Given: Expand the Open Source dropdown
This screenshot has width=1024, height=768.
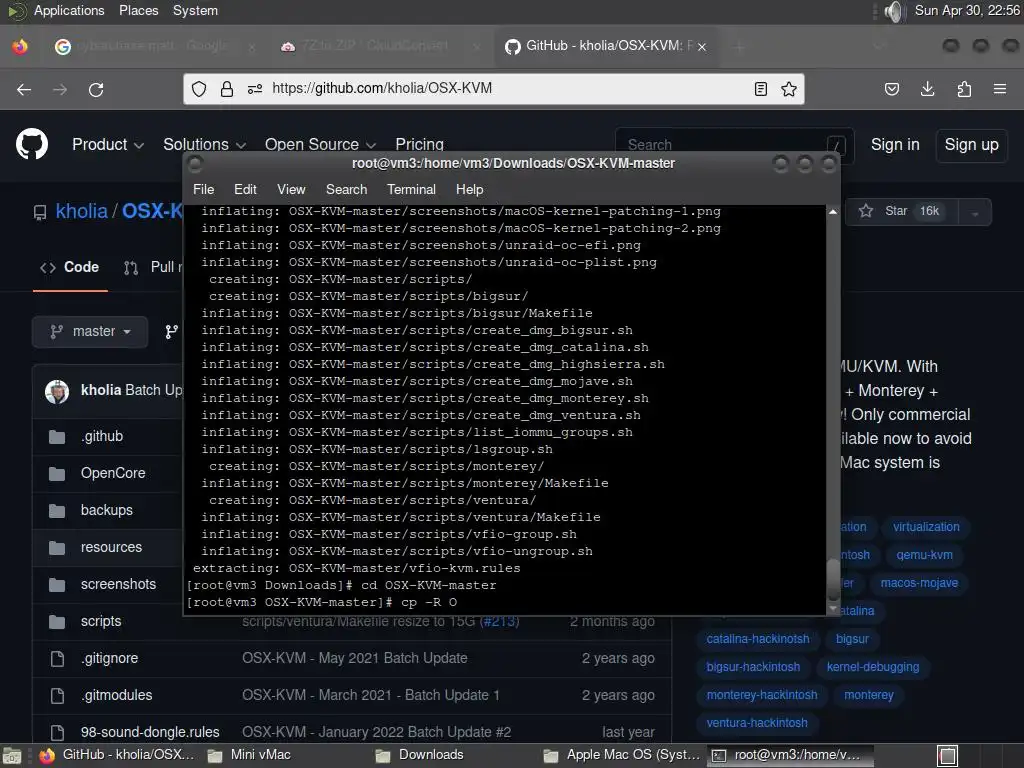Looking at the screenshot, I should pos(320,144).
